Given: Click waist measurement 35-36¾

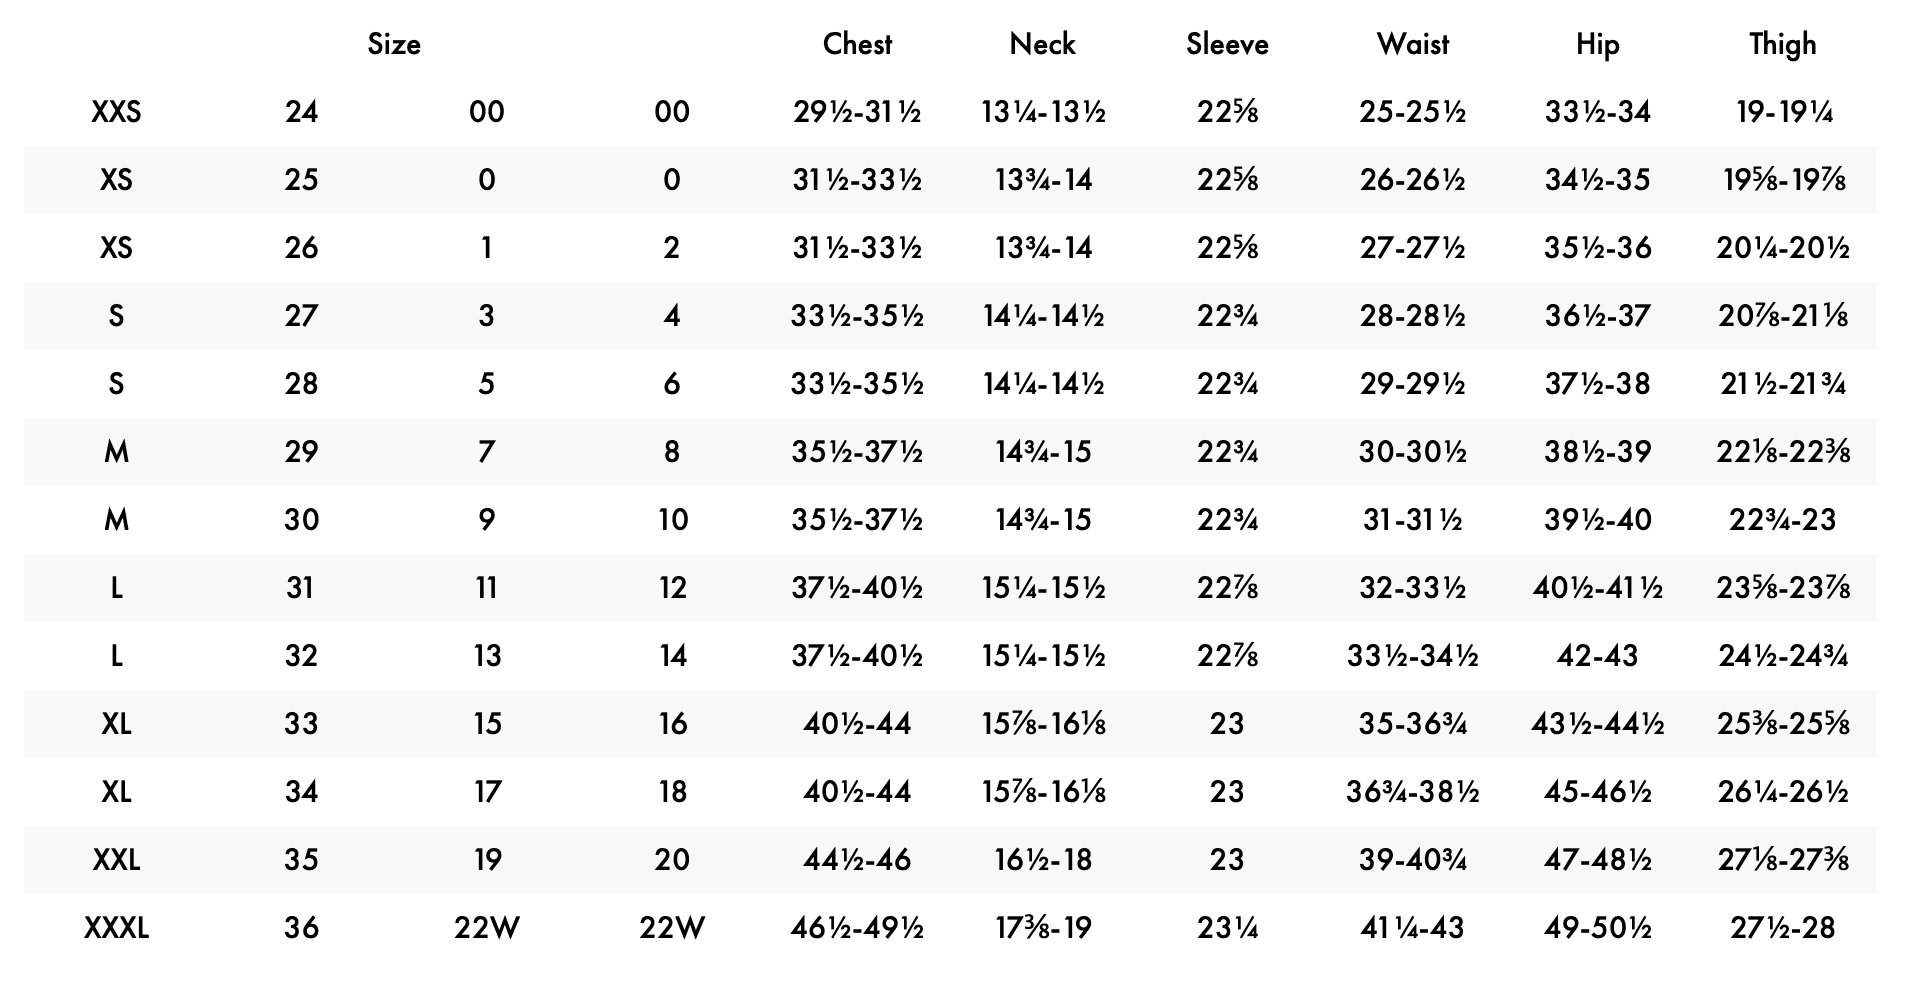Looking at the screenshot, I should [1412, 724].
